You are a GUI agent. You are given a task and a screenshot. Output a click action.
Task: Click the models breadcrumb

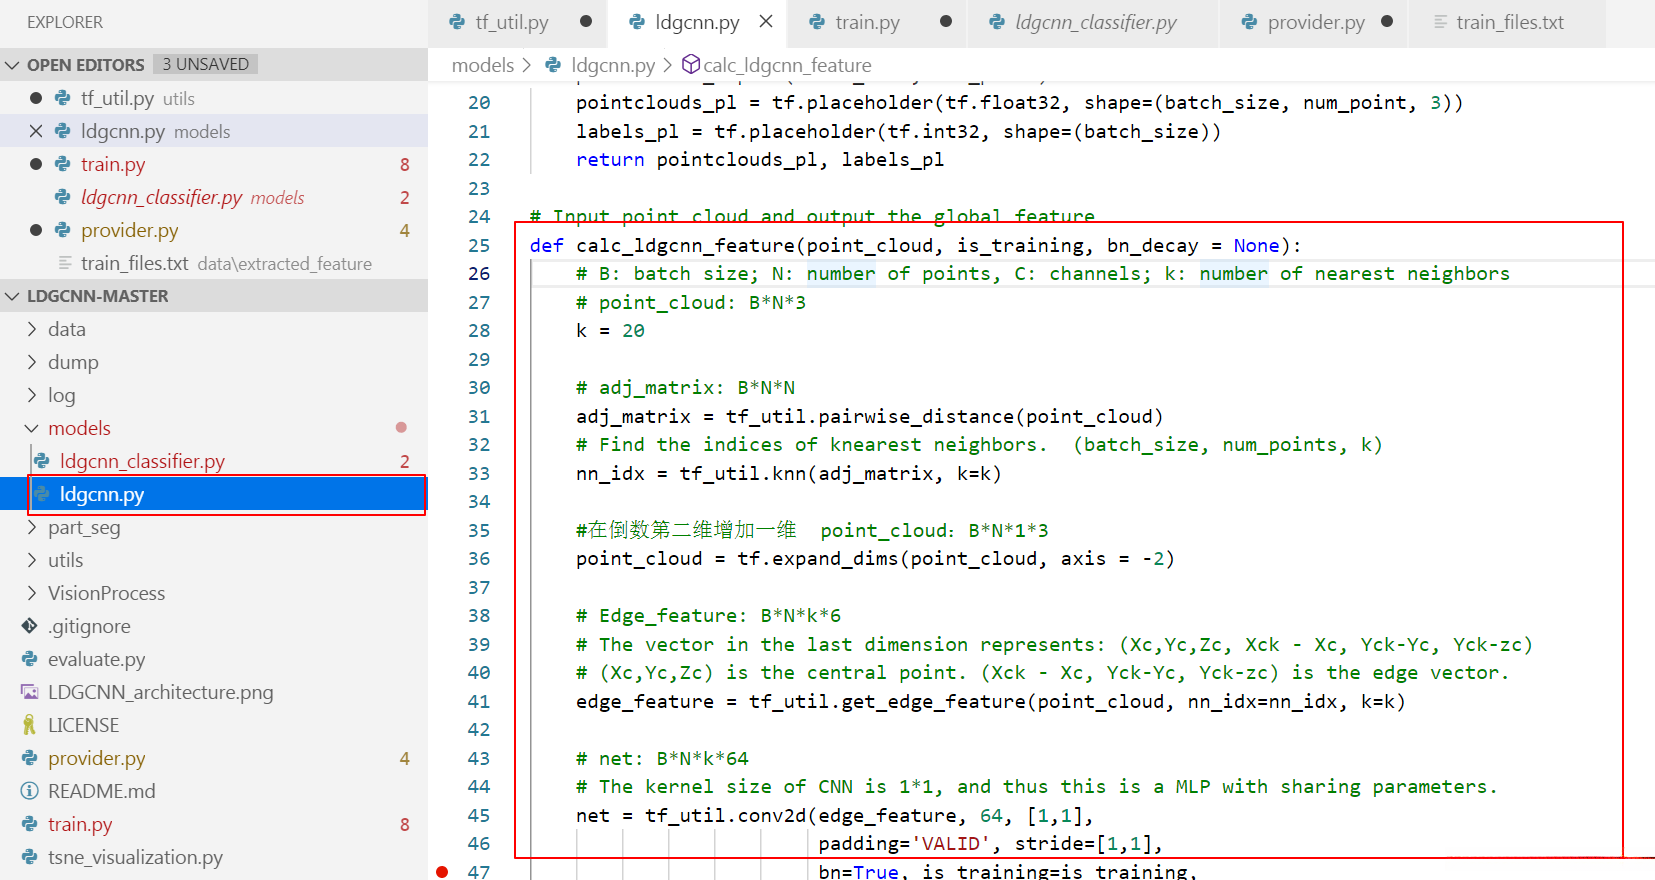(483, 65)
